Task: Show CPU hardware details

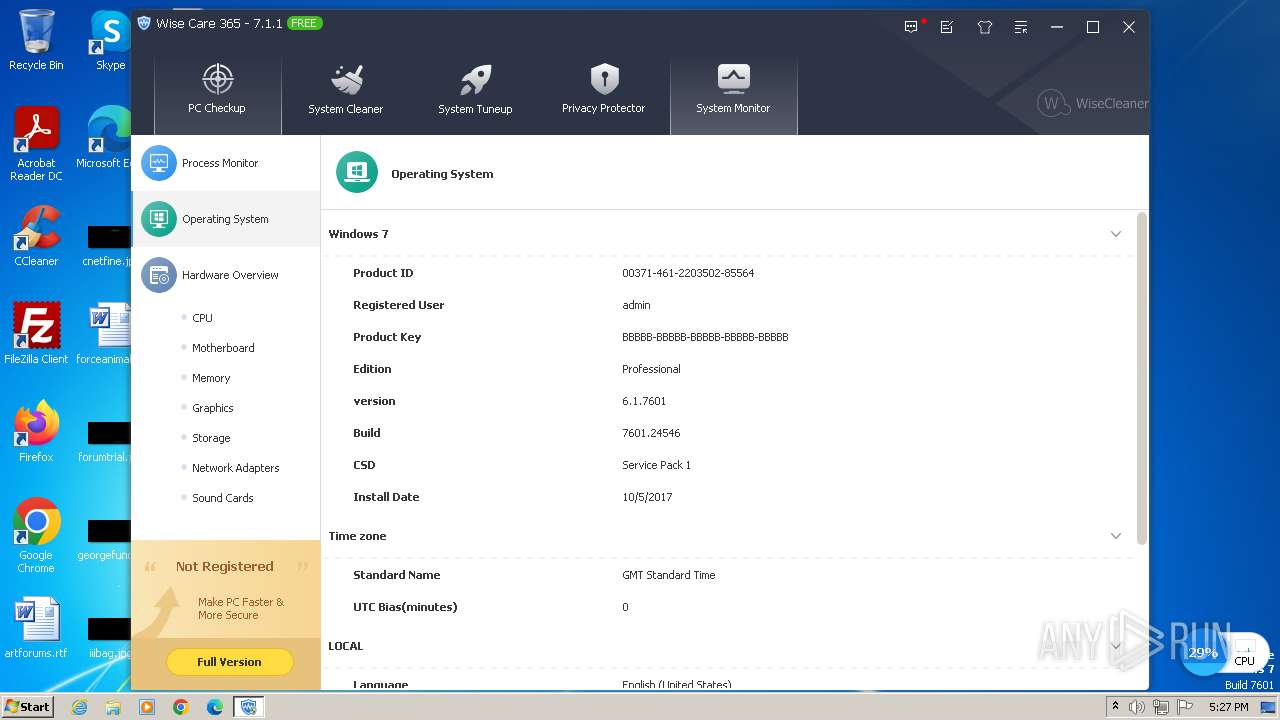Action: tap(202, 318)
